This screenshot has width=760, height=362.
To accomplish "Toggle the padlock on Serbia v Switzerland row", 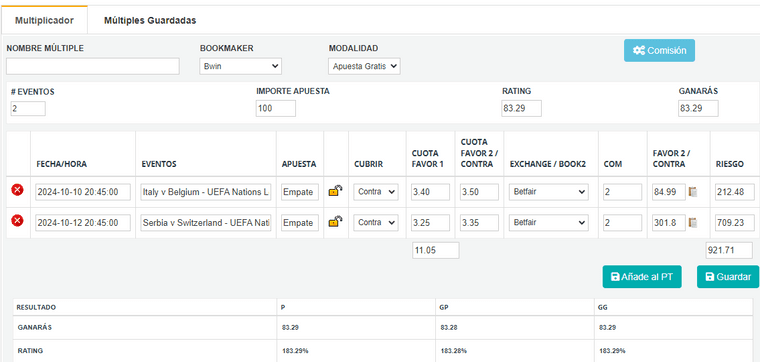I will [x=335, y=222].
